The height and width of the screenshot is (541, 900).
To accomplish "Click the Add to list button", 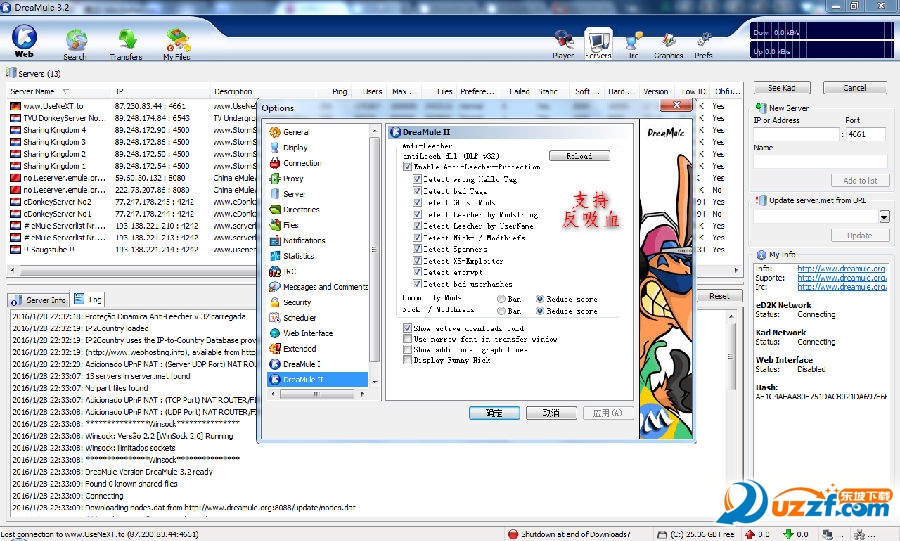I will 860,181.
